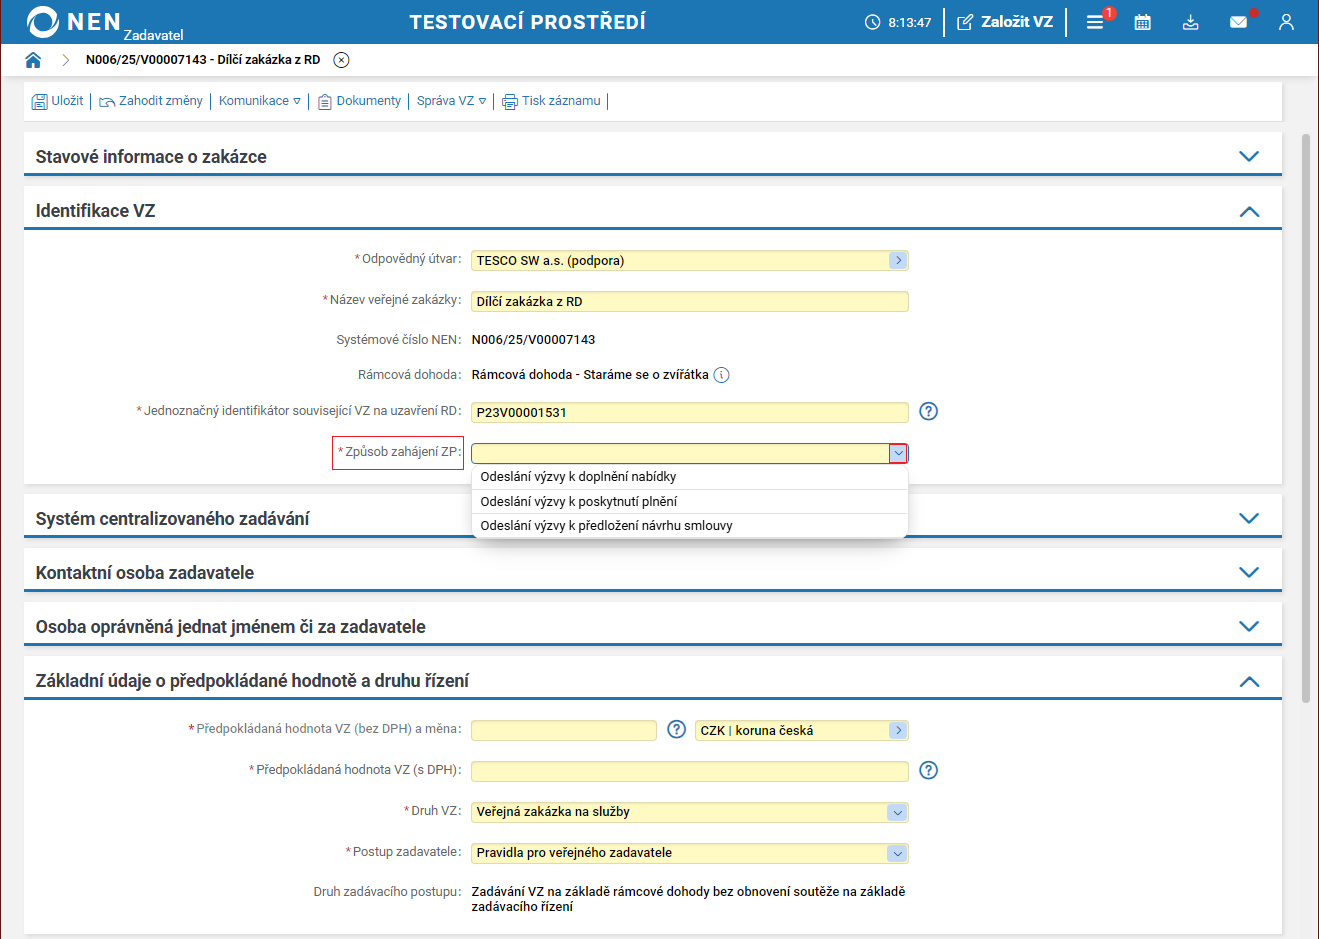Screen dimensions: 1319x939
Task: Click the Založit VZ button
Action: 1005,22
